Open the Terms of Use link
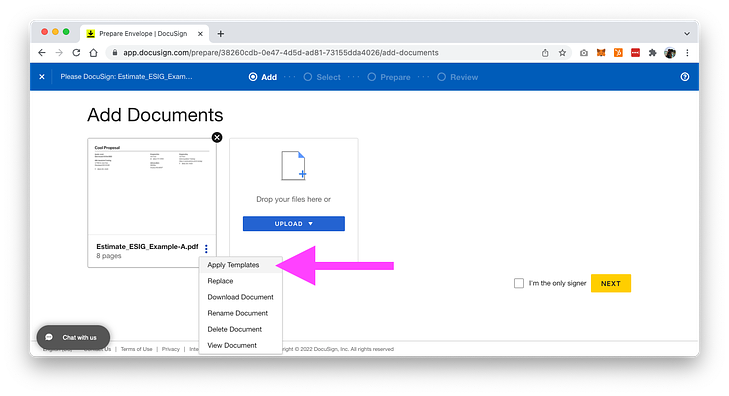 click(136, 349)
